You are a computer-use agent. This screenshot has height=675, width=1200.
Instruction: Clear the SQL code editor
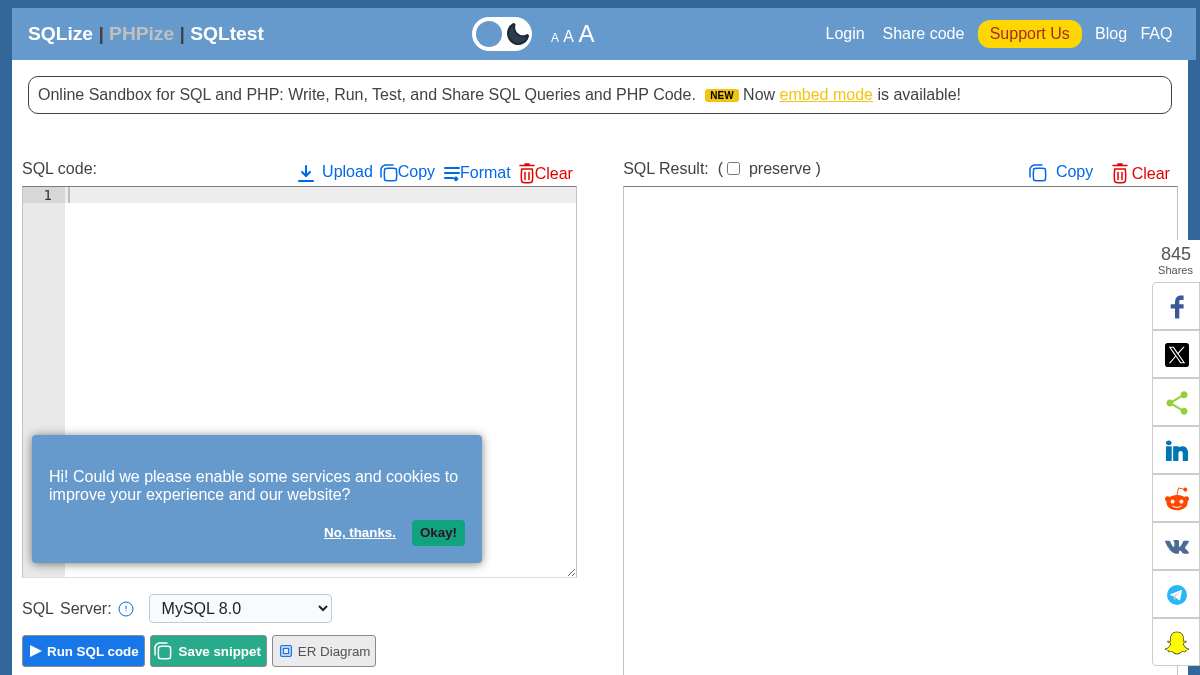(x=546, y=173)
